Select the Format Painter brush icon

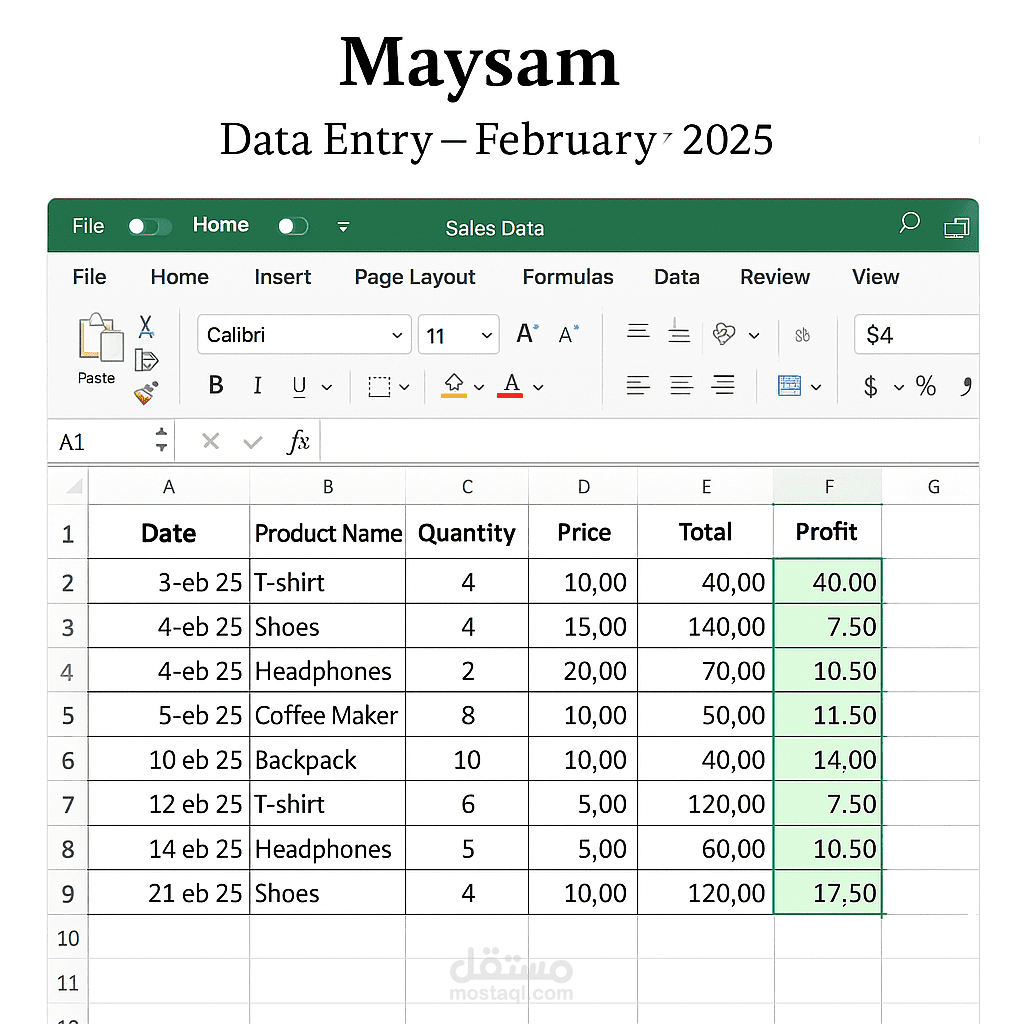[x=146, y=392]
